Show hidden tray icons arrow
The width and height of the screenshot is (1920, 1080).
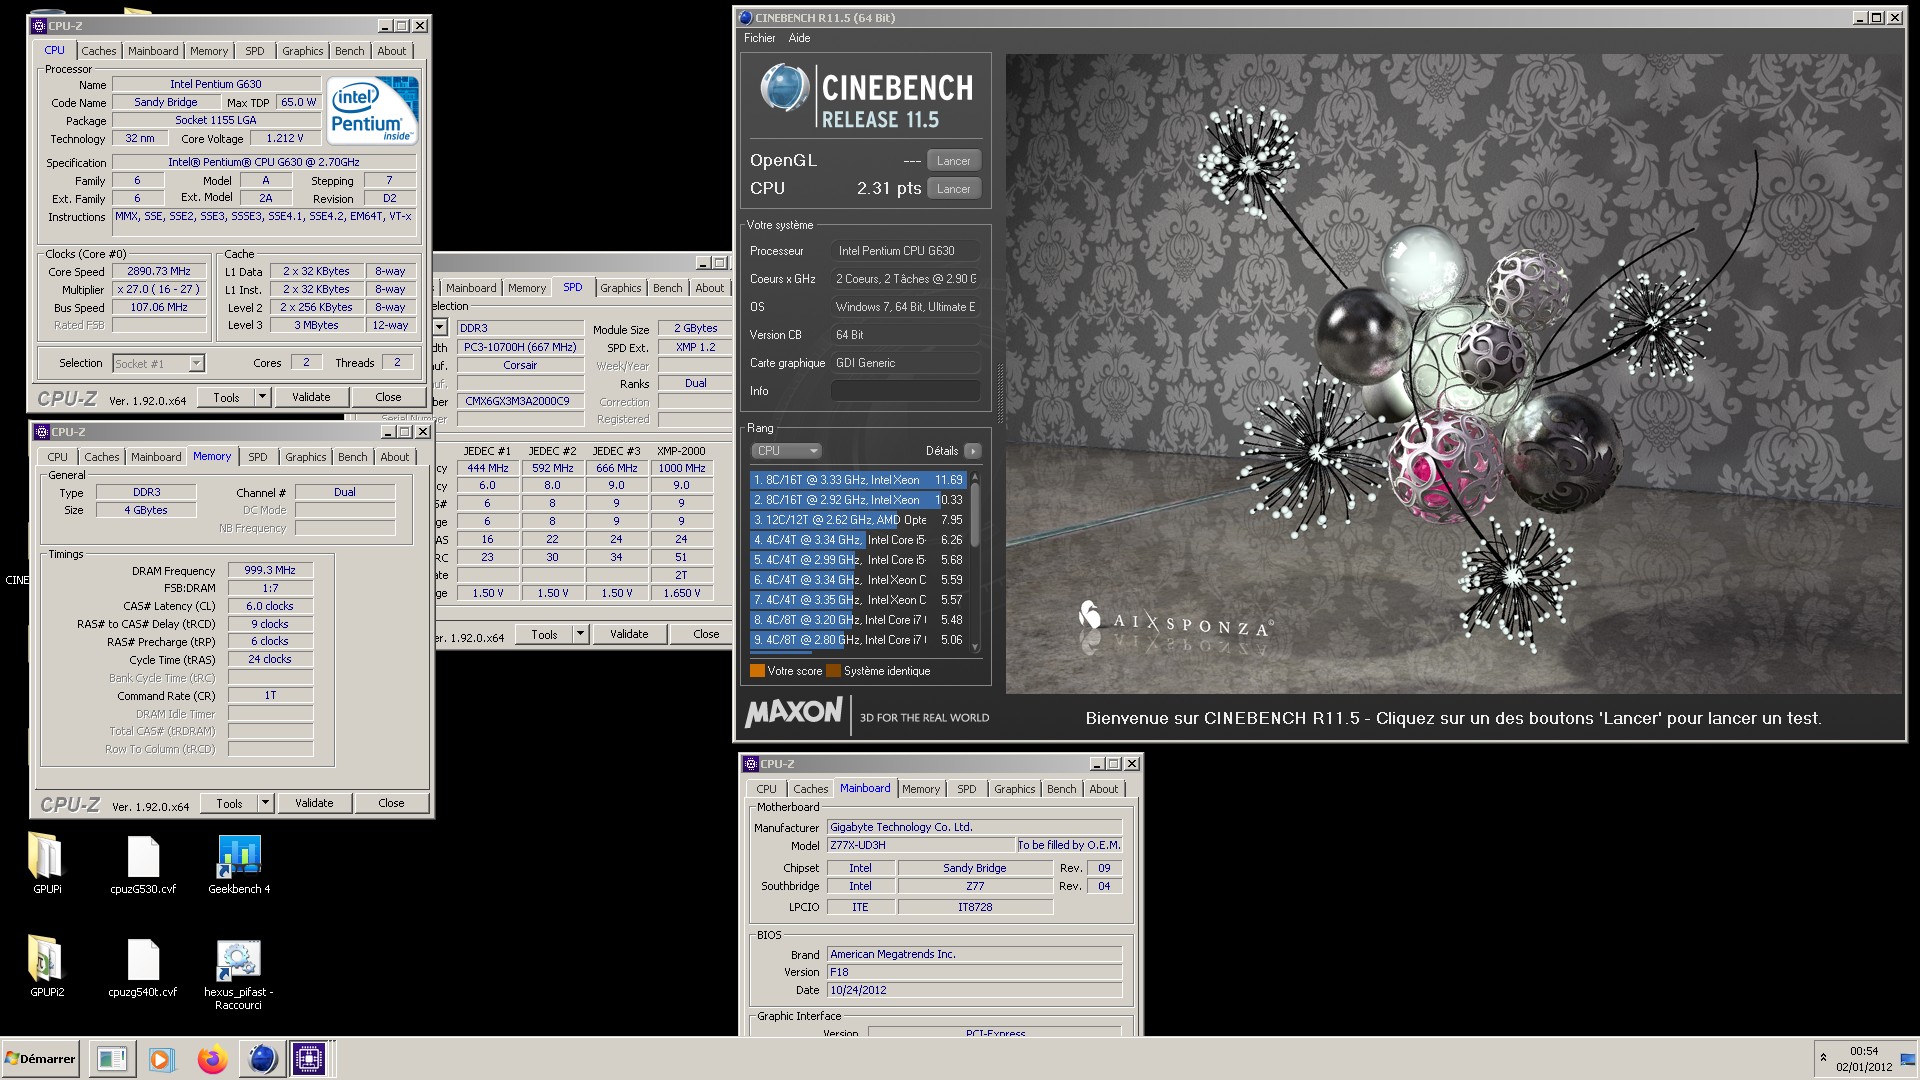pos(1823,1058)
